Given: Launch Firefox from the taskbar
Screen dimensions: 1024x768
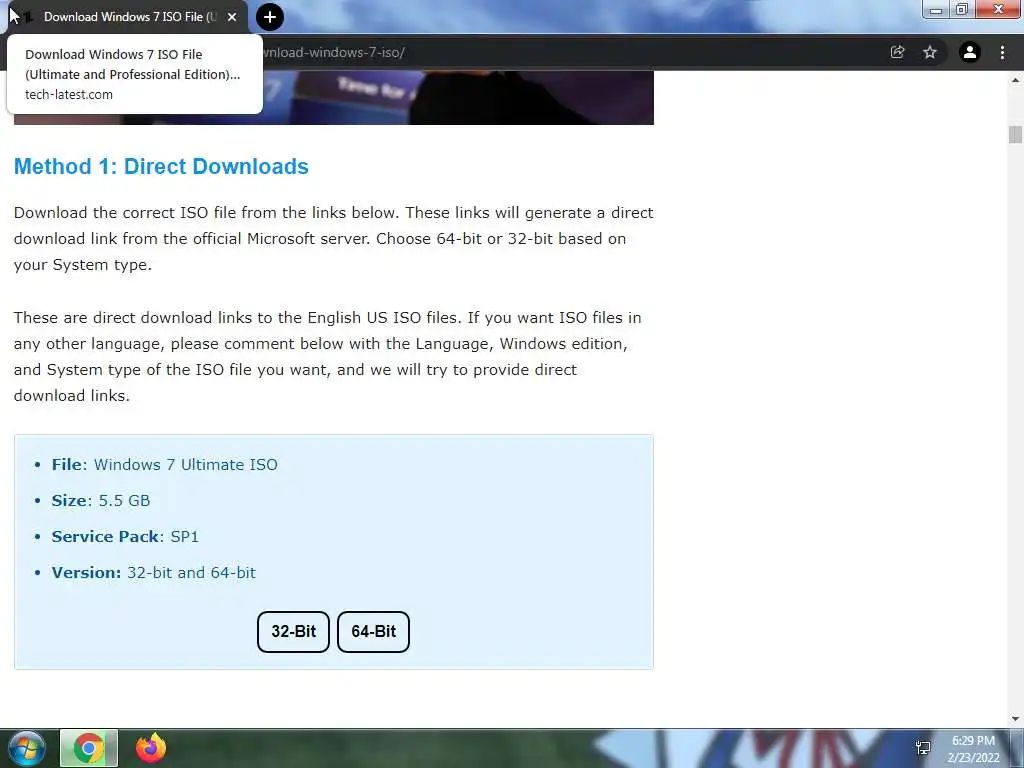Looking at the screenshot, I should click(x=151, y=748).
